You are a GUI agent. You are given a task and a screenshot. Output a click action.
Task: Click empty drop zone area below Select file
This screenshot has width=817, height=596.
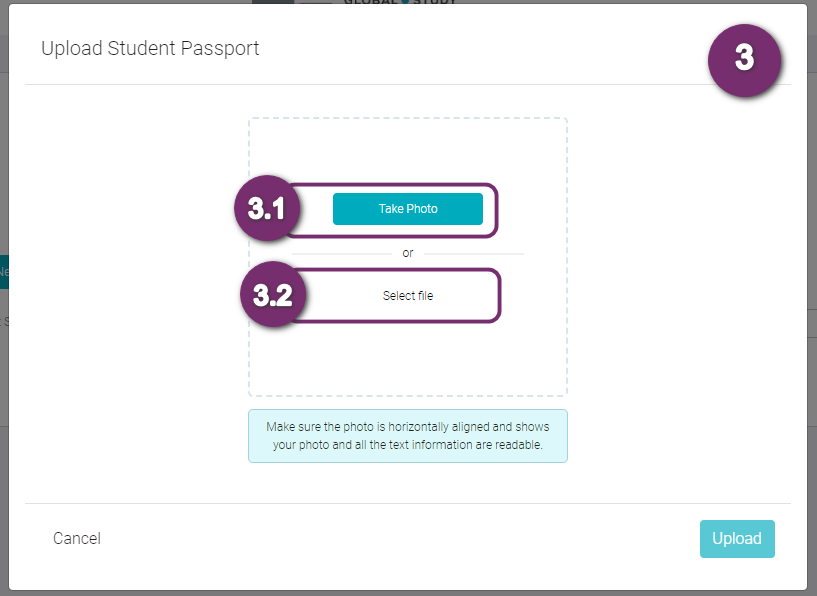pos(407,359)
